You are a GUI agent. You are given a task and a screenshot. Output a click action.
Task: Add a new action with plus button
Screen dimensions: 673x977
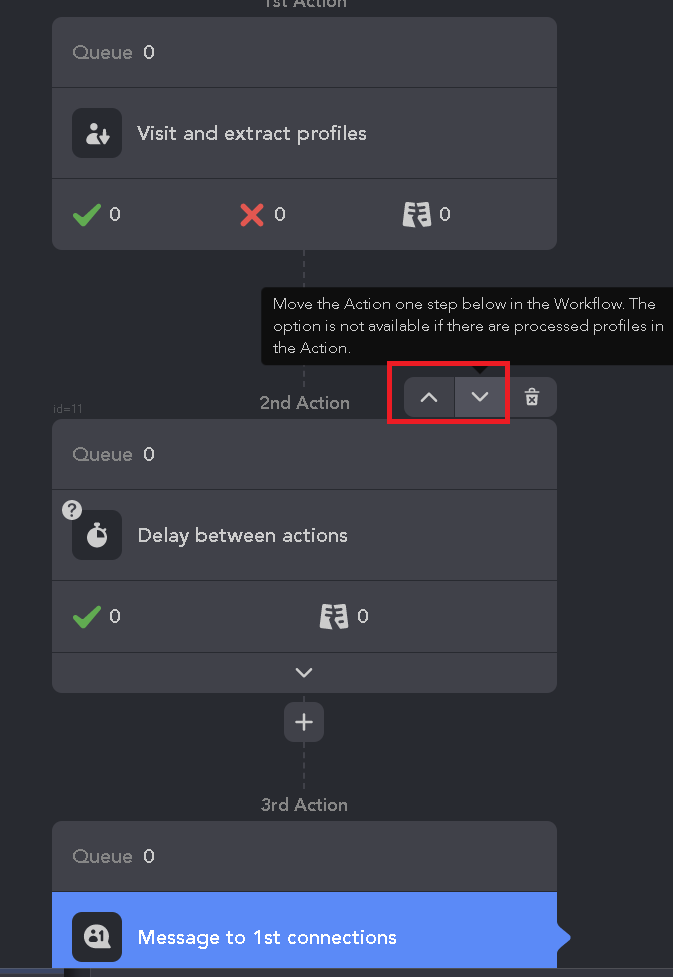tap(304, 722)
